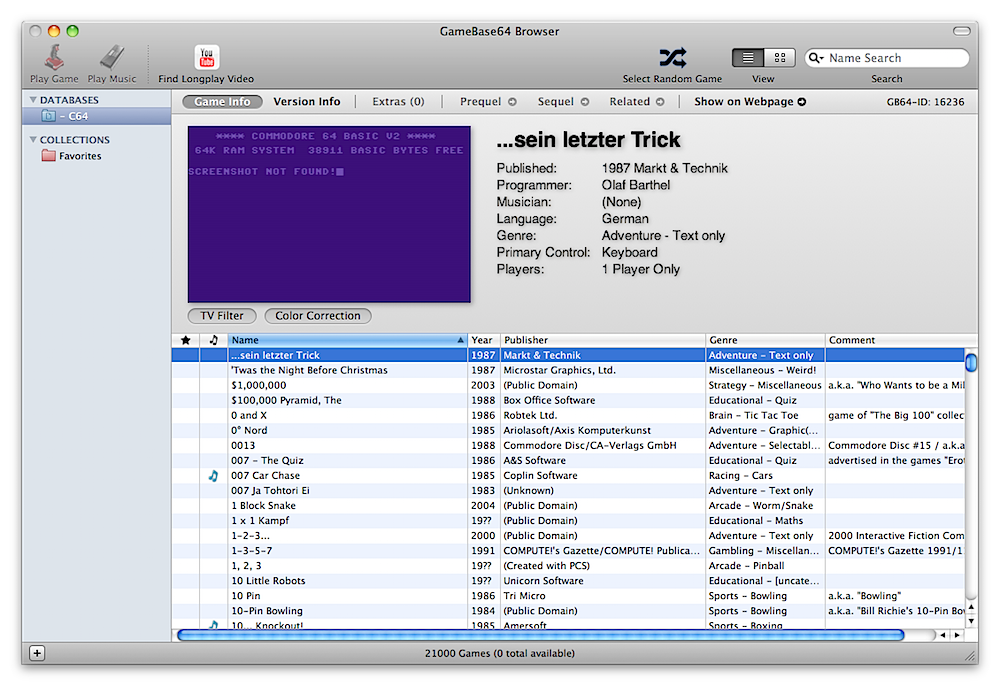This screenshot has height=686, width=1000.
Task: Click the horizontal scroll right arrow
Action: click(957, 635)
